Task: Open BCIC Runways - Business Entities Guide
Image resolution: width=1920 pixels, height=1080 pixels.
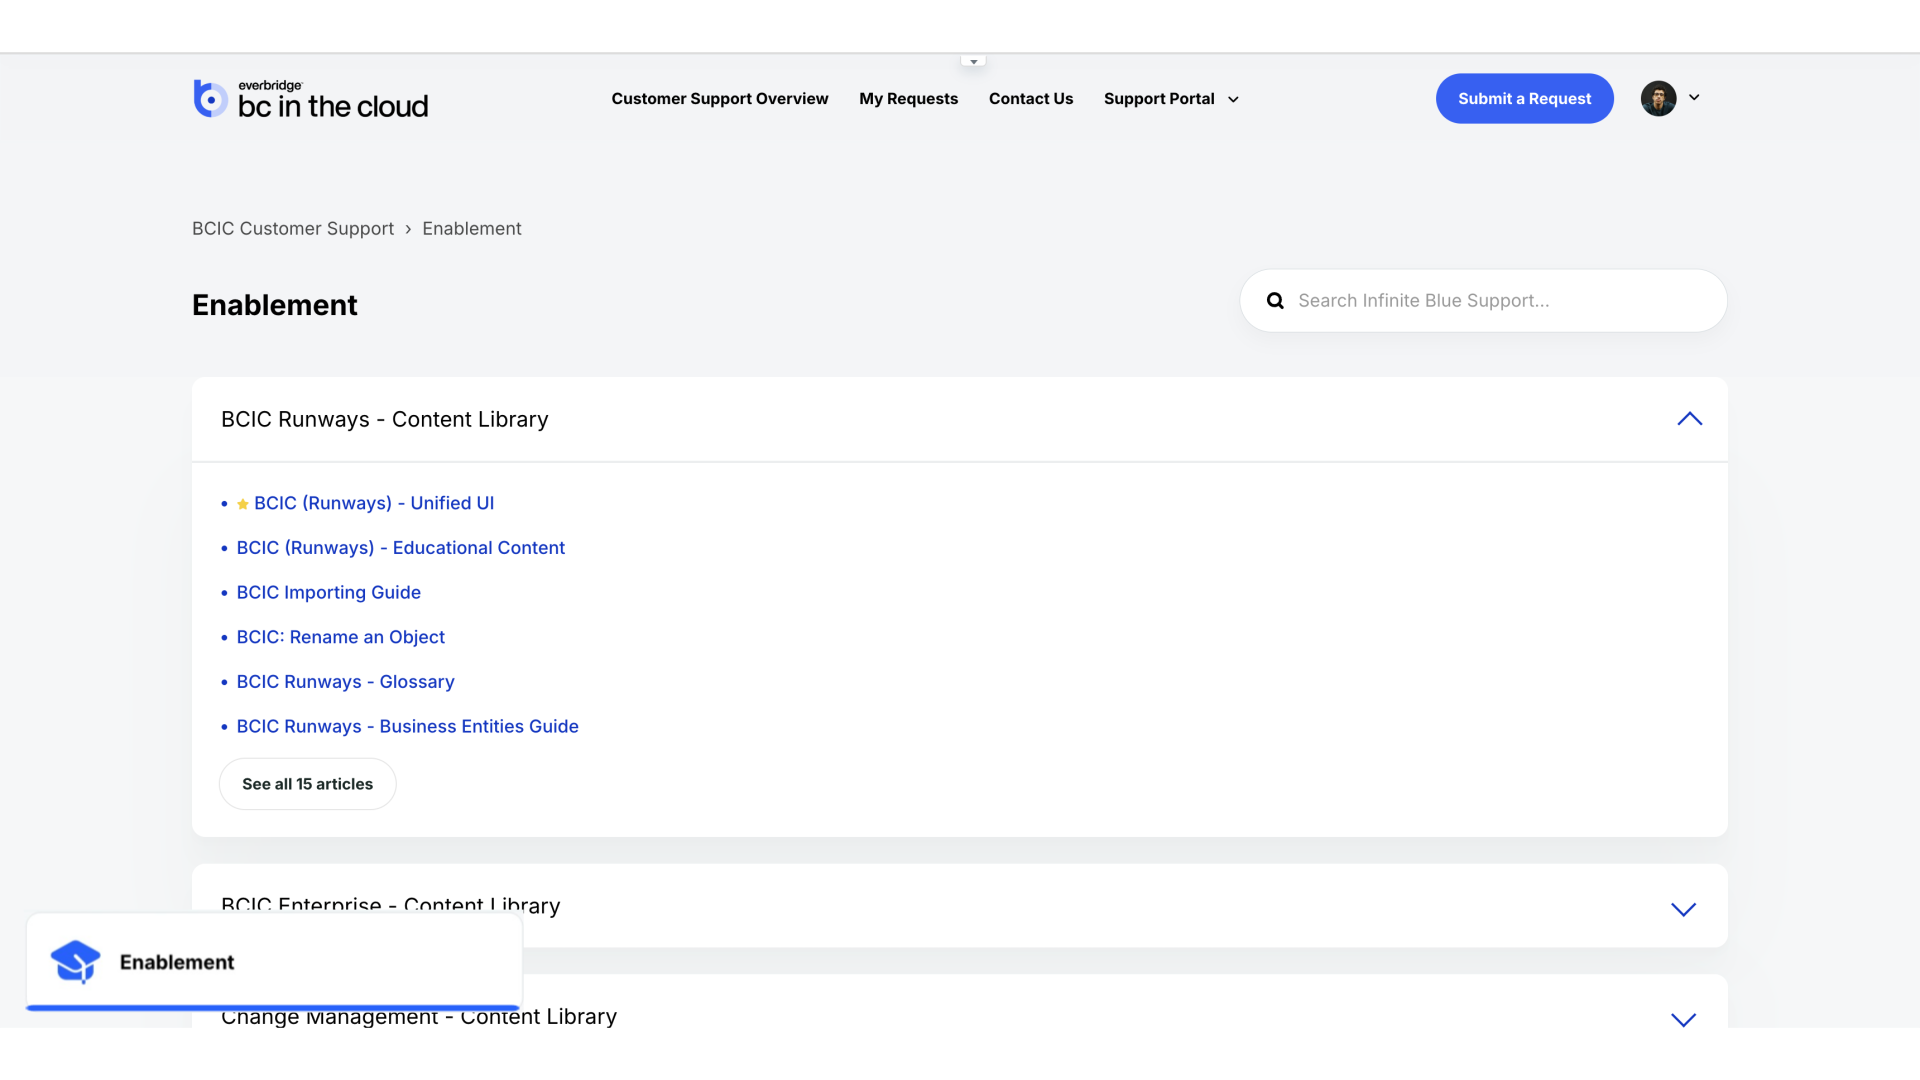Action: tap(408, 727)
